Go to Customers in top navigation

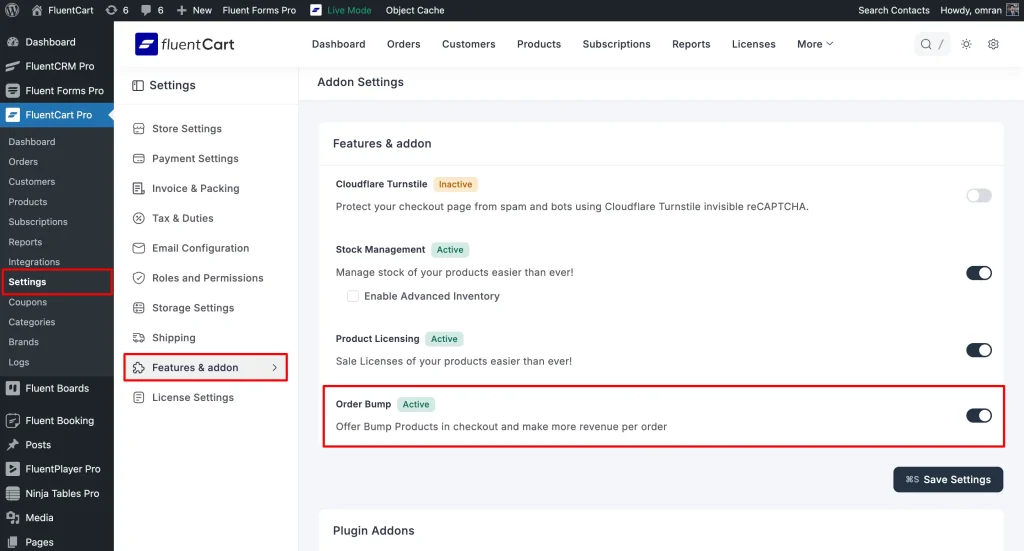(468, 44)
